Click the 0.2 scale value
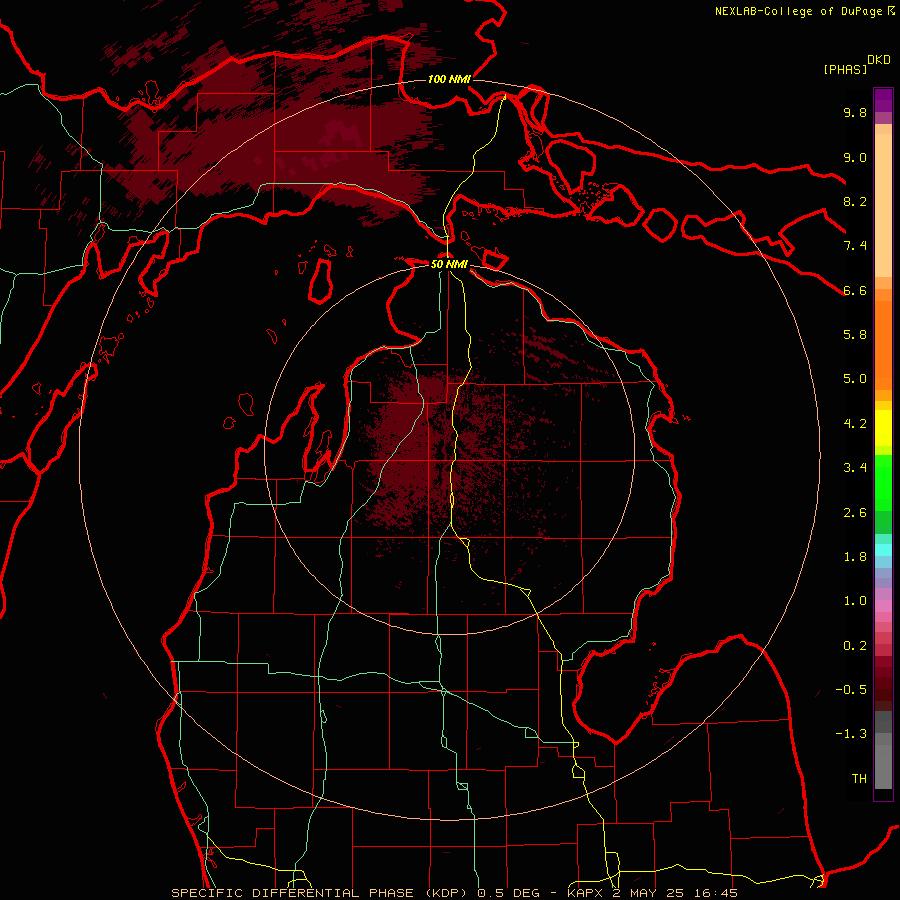 click(x=855, y=646)
